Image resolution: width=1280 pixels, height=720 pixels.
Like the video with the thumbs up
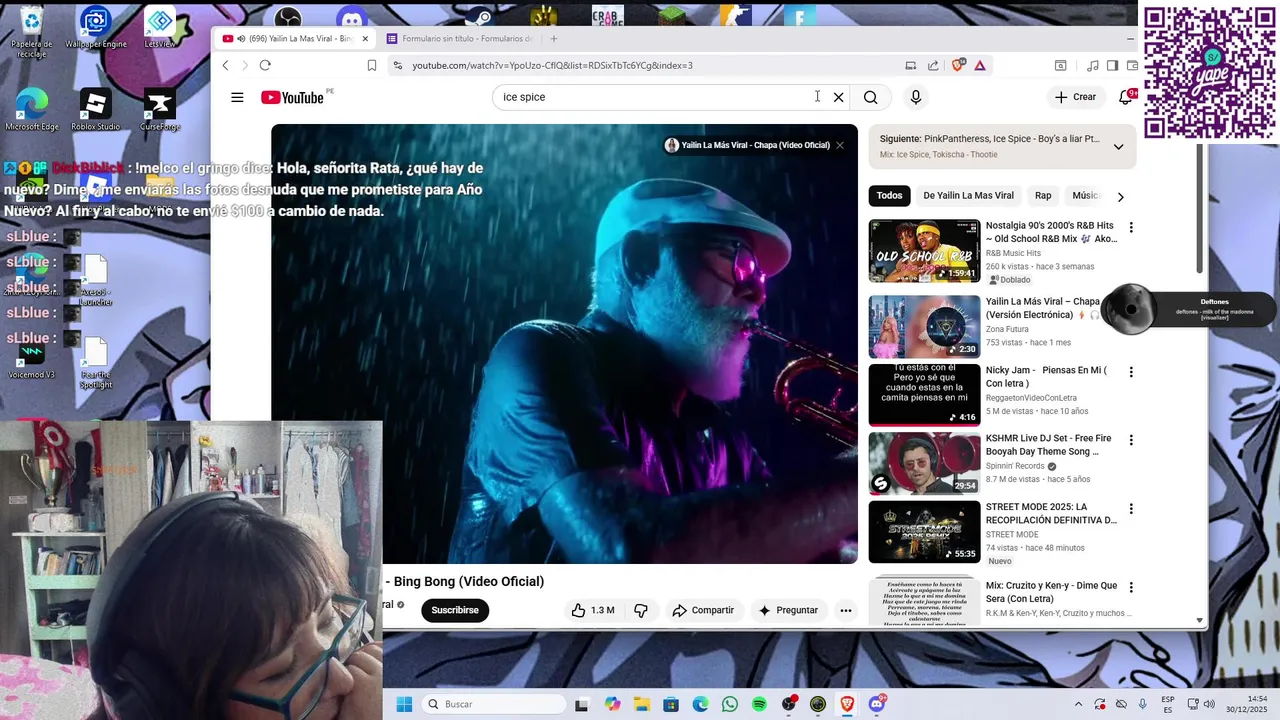(x=592, y=610)
